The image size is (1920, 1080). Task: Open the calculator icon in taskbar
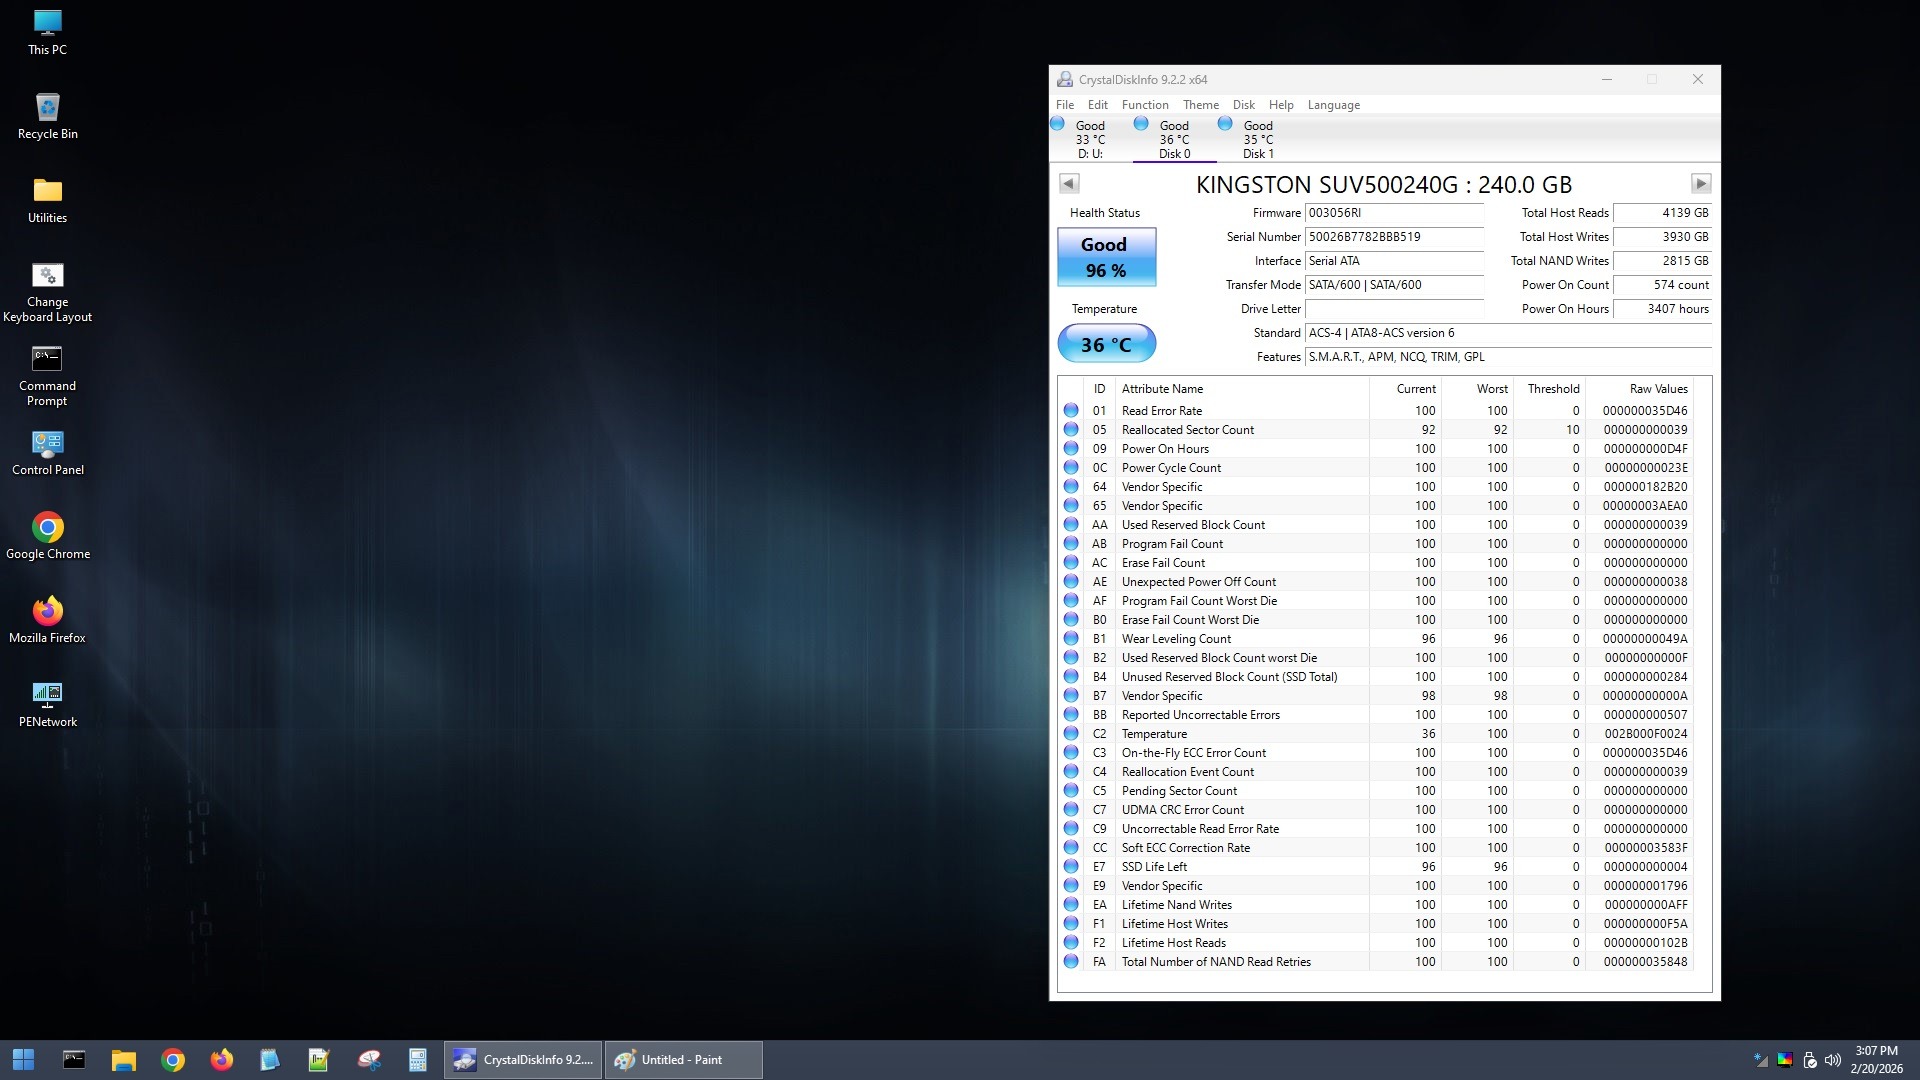click(417, 1060)
